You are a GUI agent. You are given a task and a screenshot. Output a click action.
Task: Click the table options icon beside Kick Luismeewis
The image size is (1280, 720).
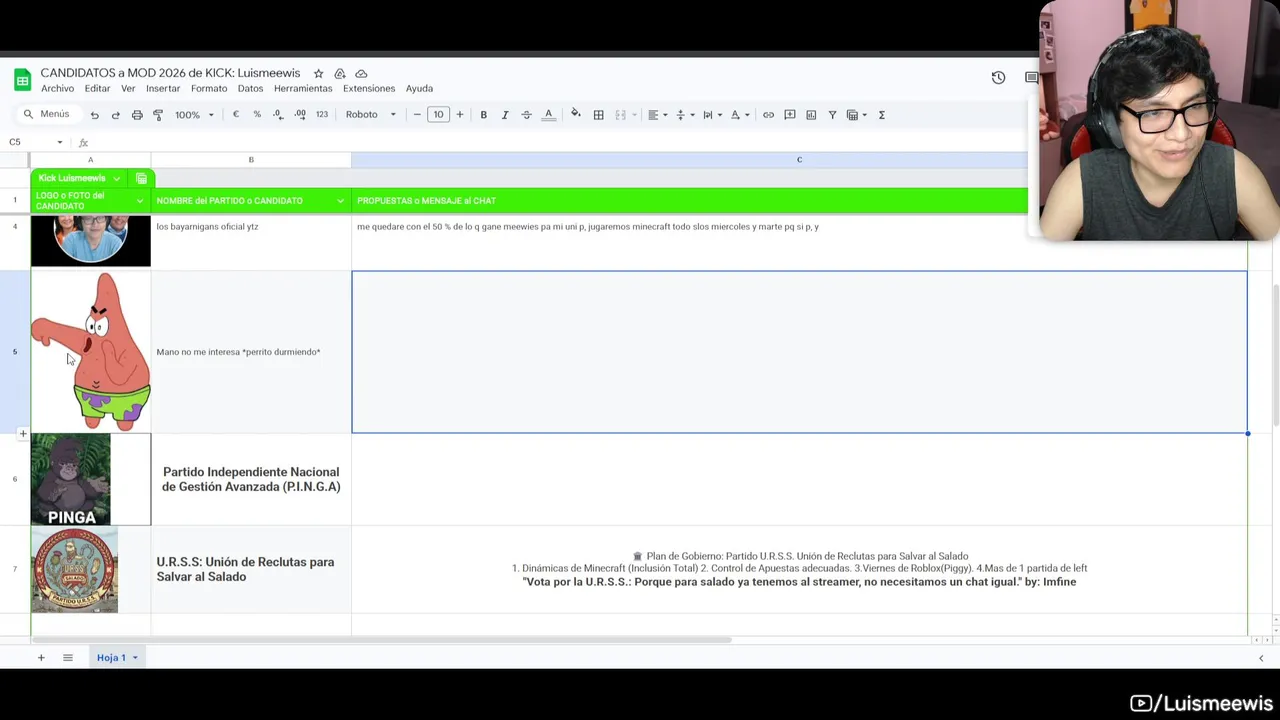pos(141,178)
